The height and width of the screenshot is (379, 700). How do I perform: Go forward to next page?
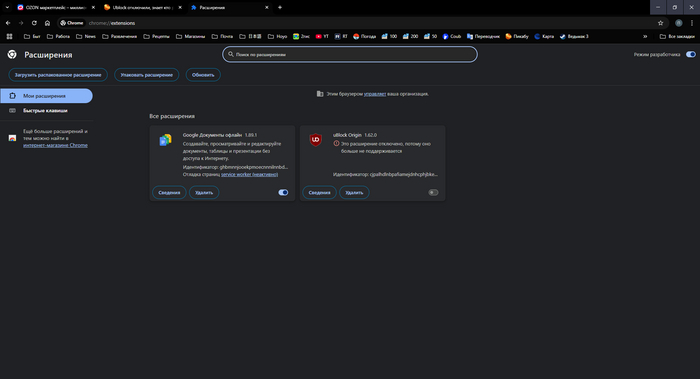click(21, 23)
